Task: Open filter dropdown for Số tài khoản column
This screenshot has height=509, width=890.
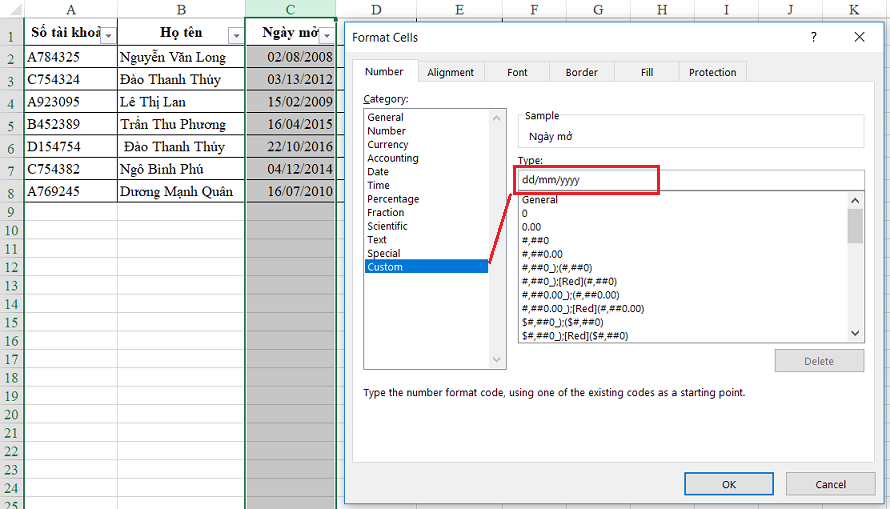Action: [x=108, y=34]
